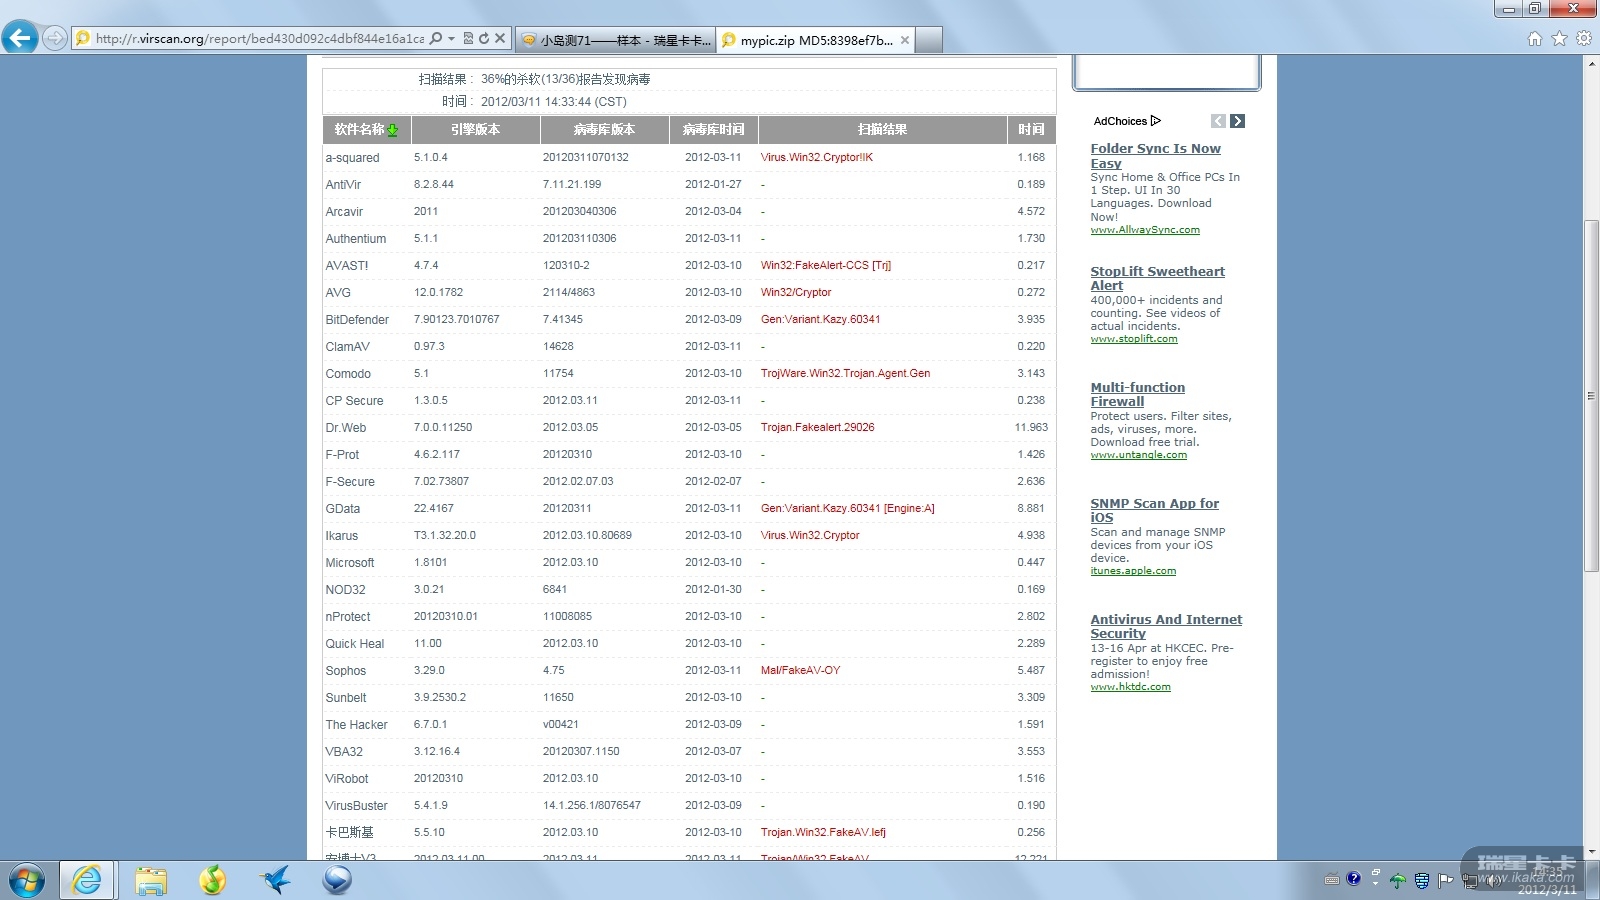Viewport: 1600px width, 900px height.
Task: Open the empty new tab button
Action: 929,40
